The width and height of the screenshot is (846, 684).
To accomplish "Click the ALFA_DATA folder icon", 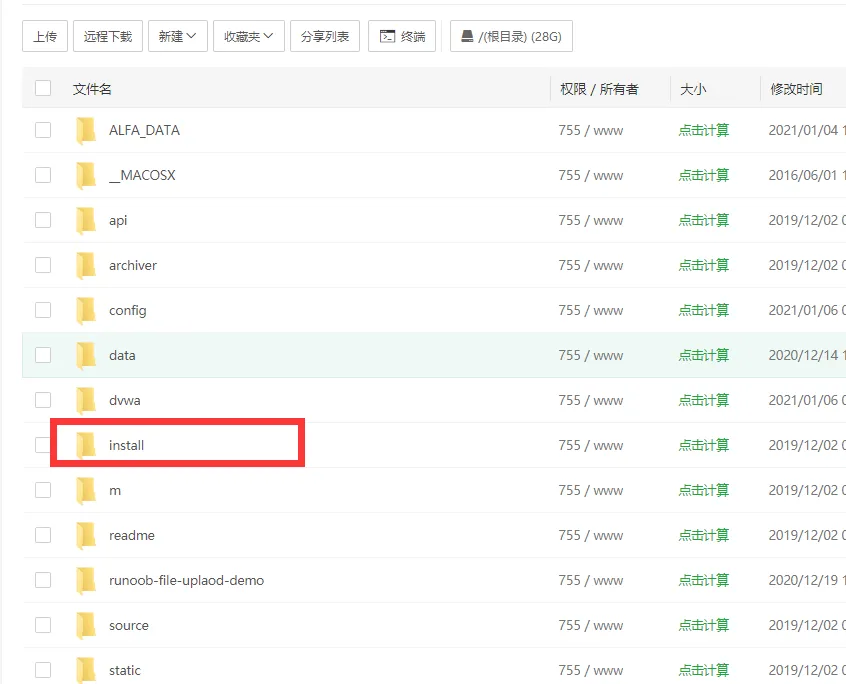I will (86, 130).
